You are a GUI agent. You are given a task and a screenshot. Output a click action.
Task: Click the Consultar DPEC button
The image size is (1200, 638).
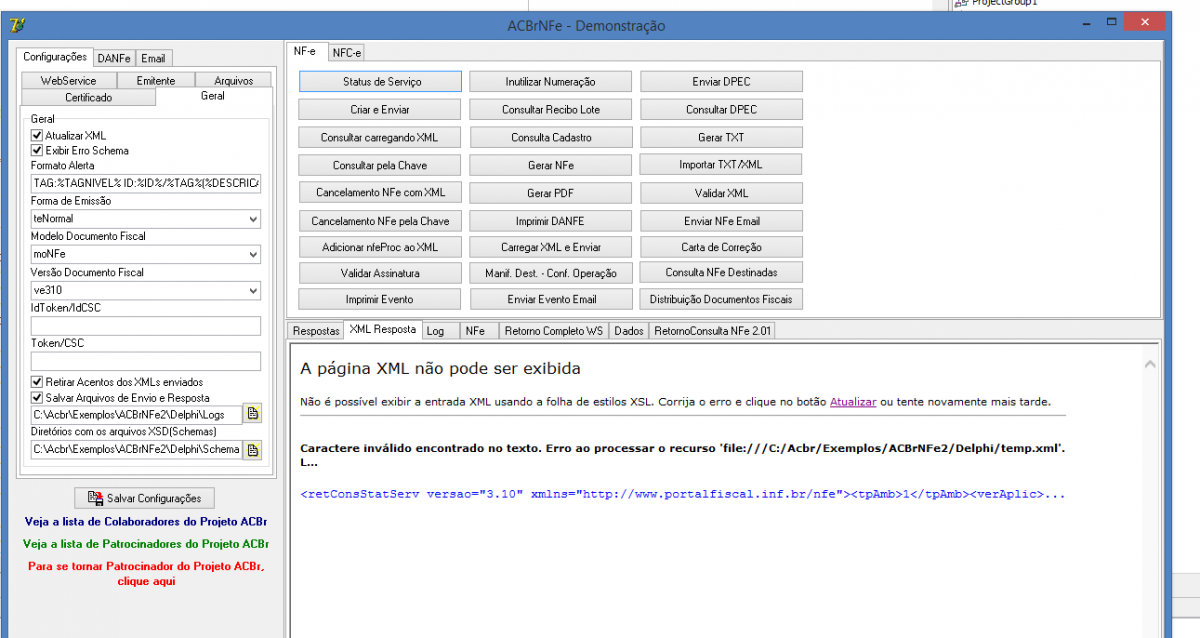(x=722, y=109)
